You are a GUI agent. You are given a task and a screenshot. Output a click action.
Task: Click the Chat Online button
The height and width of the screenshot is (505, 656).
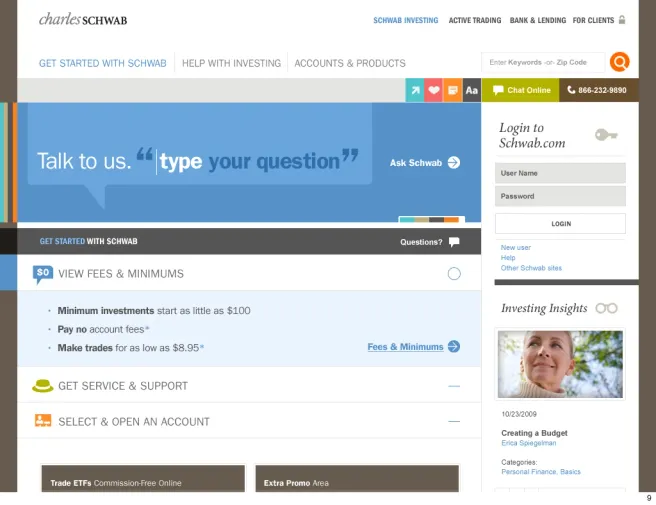point(520,90)
